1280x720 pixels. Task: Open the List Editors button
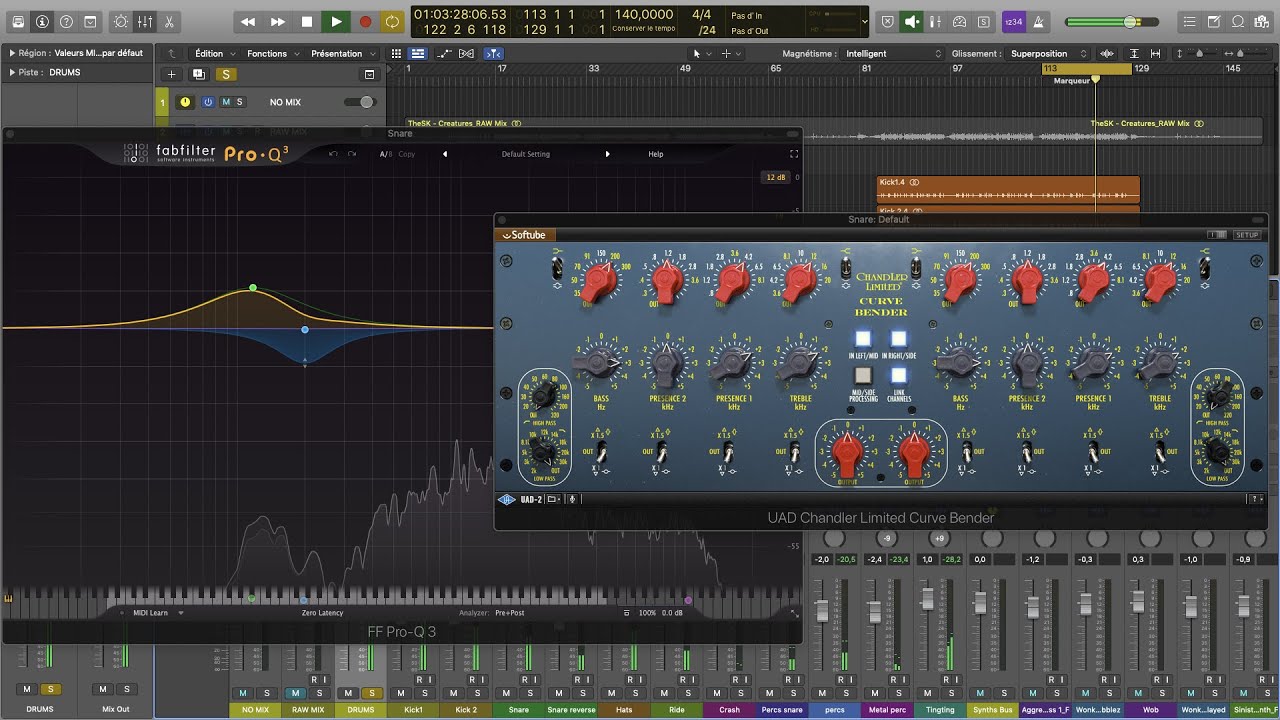[1188, 21]
